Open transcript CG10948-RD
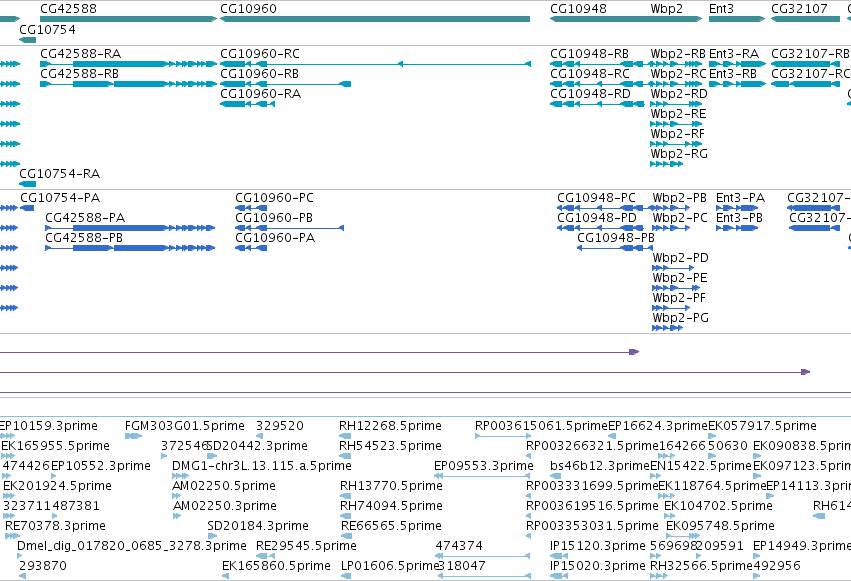The height and width of the screenshot is (581, 851). 590,94
